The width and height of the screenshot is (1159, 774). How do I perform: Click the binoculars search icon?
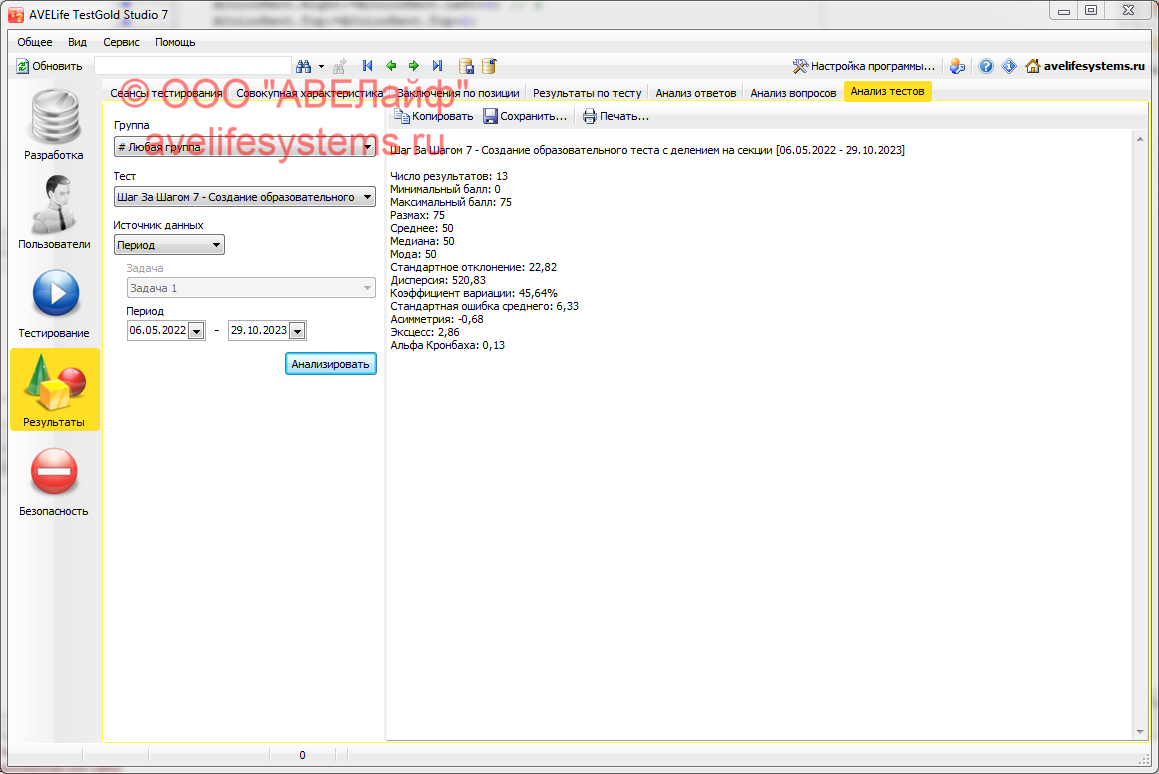pos(304,66)
